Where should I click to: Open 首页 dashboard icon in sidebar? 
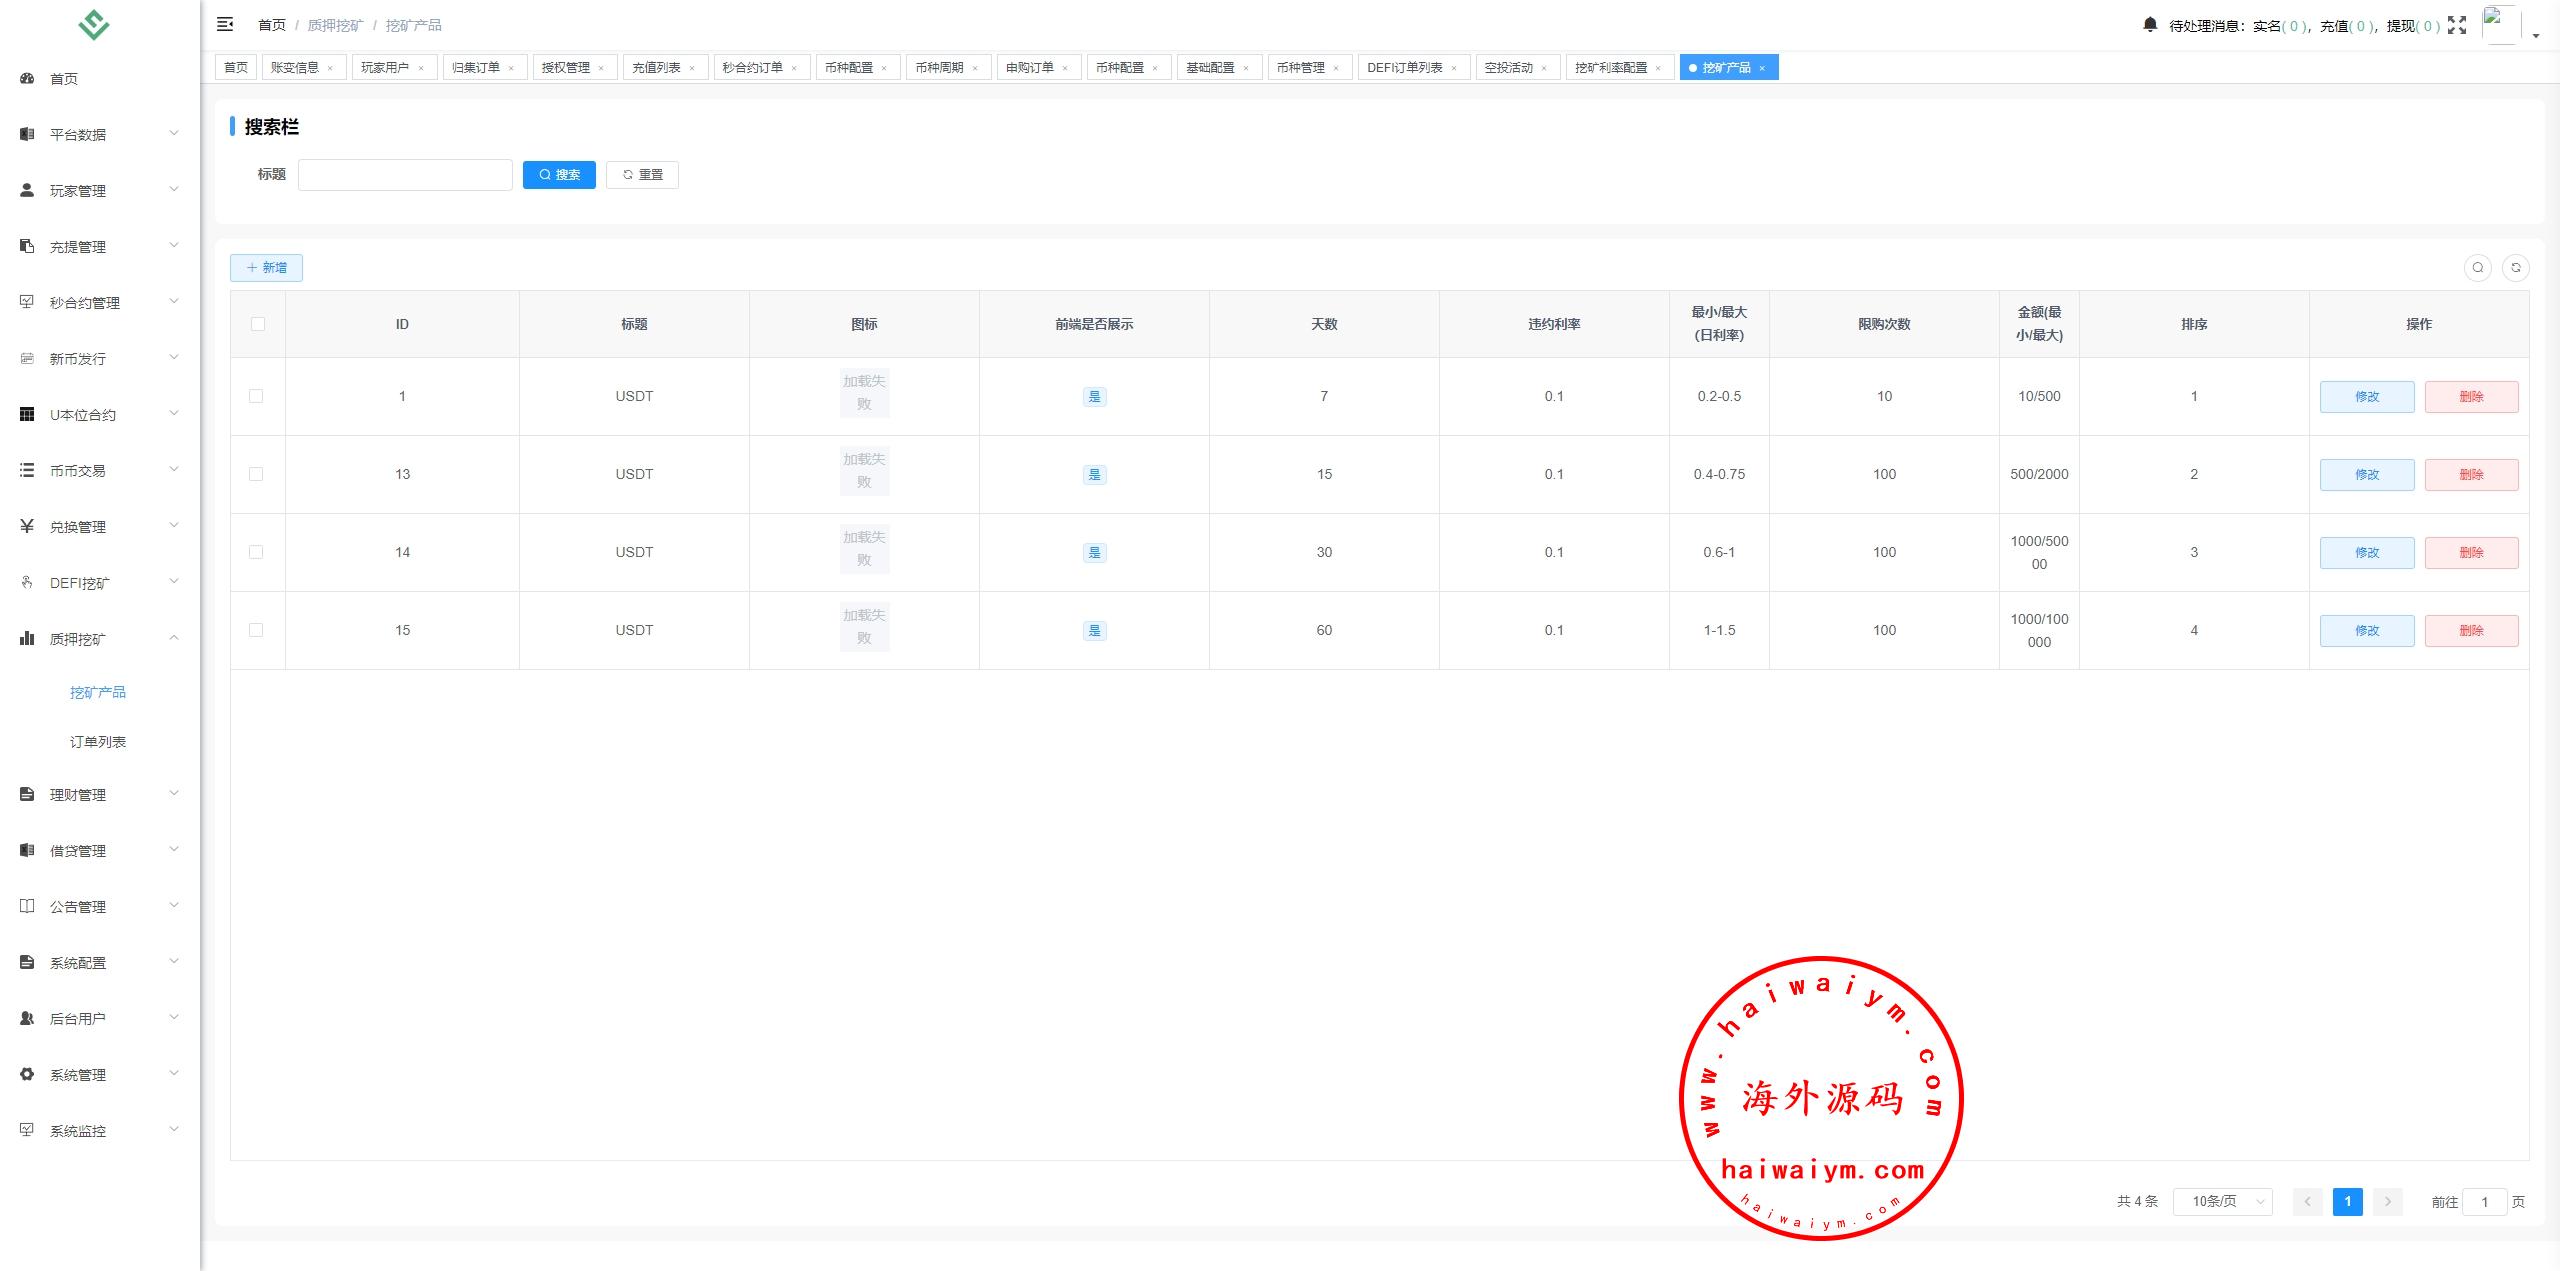27,78
